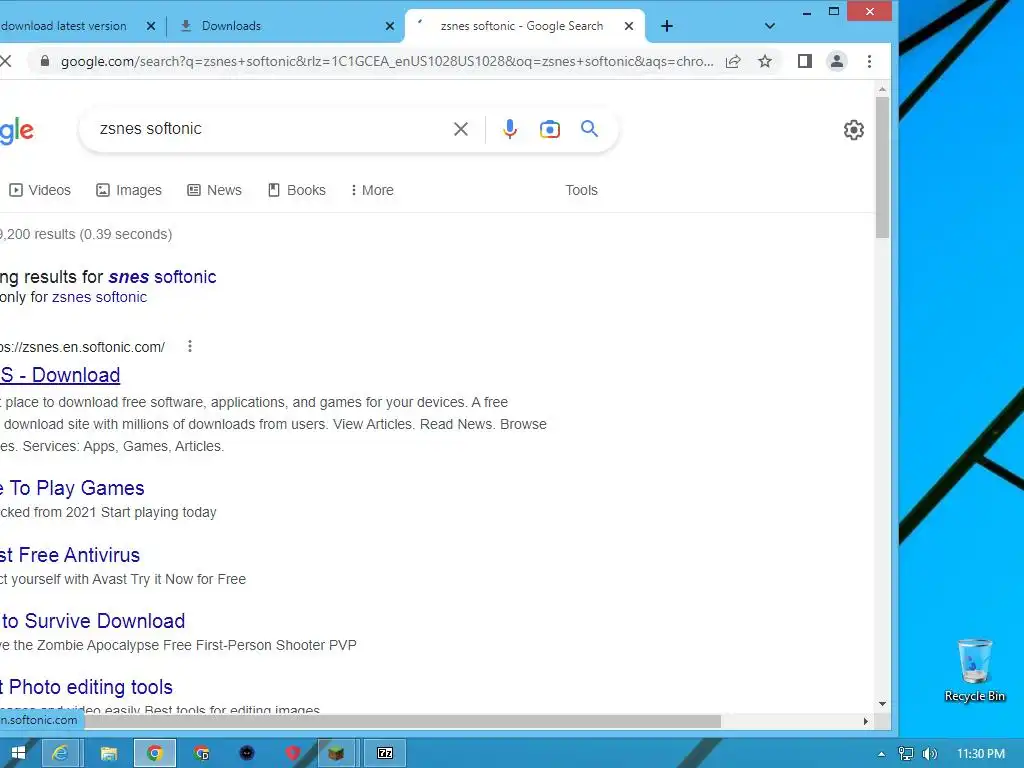Image resolution: width=1024 pixels, height=768 pixels.
Task: Open Google quick settings gear
Action: [854, 130]
